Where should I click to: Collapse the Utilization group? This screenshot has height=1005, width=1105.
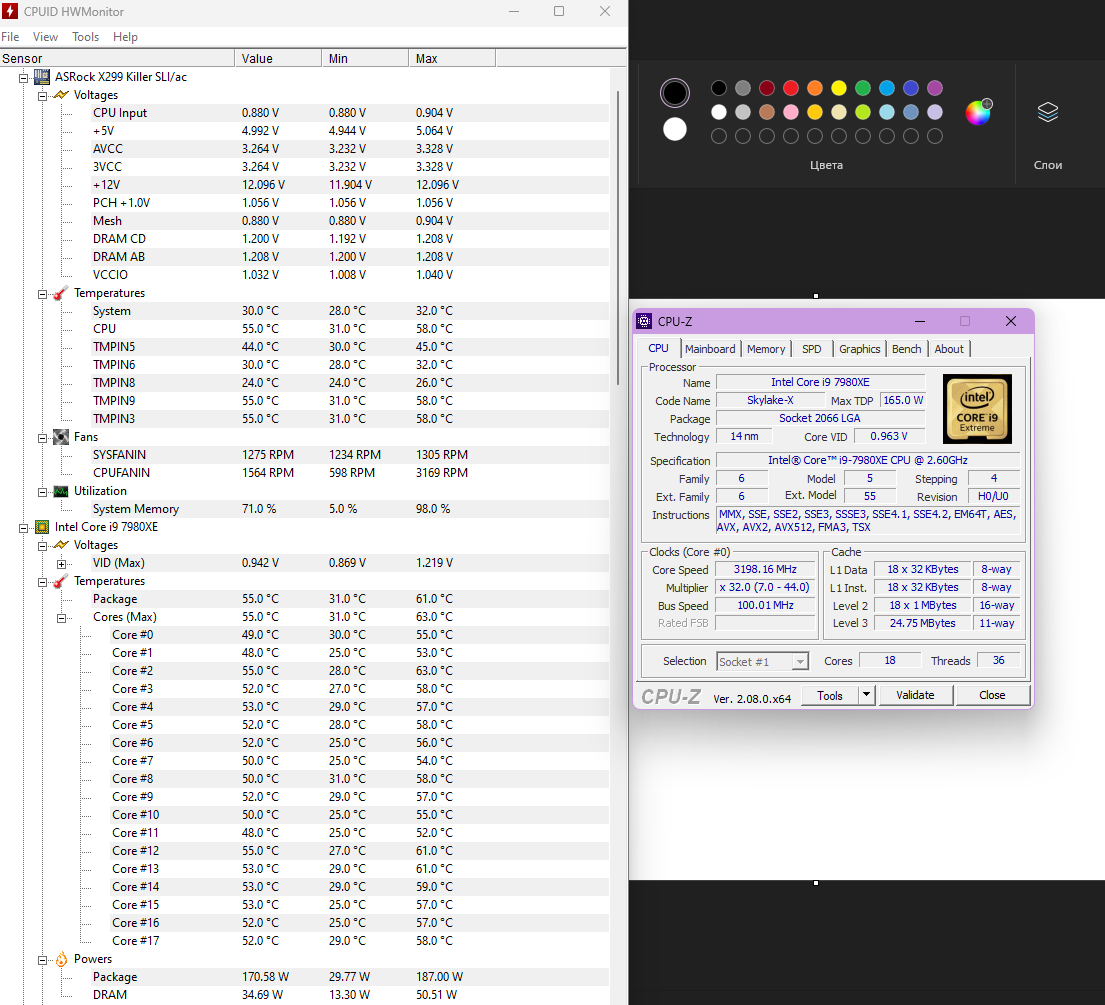point(42,492)
